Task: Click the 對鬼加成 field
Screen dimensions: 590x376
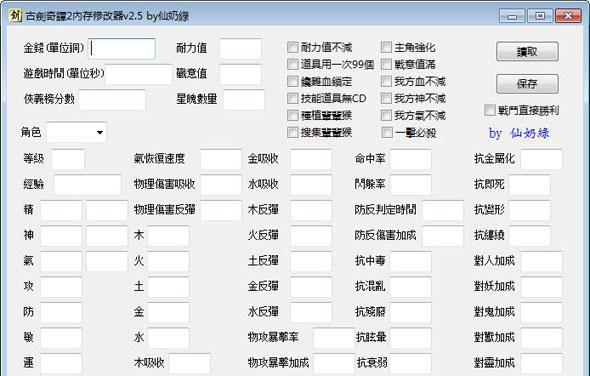Action: 541,312
